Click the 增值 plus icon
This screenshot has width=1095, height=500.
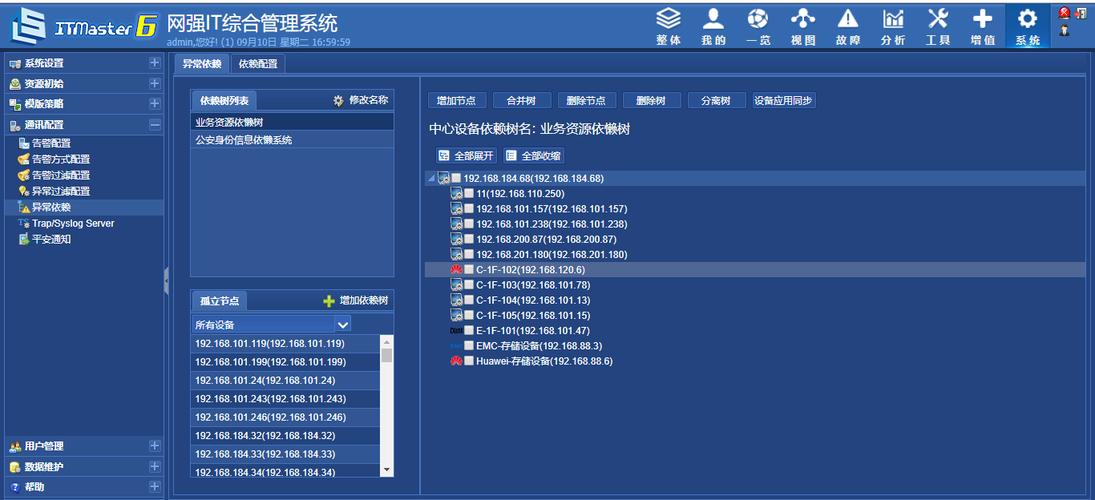click(983, 20)
